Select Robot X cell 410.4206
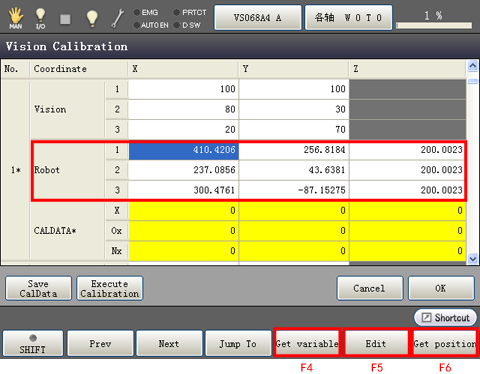Viewport: 480px width, 374px height. tap(183, 150)
